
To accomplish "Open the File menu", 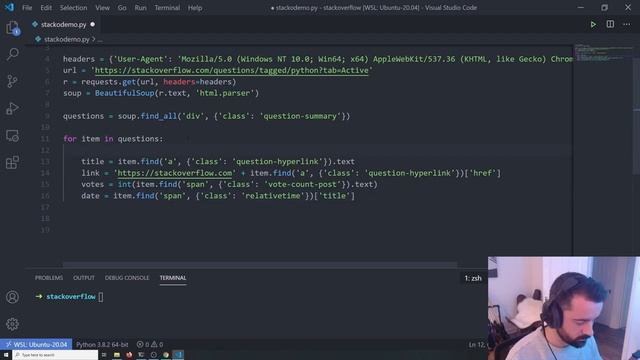I will click(27, 8).
